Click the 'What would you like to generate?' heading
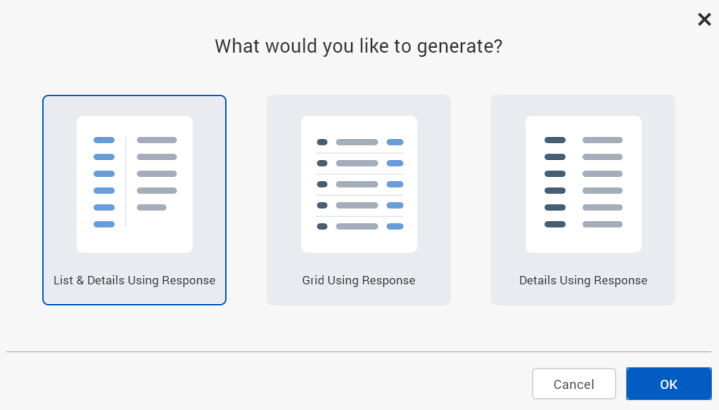This screenshot has width=719, height=410. point(359,46)
